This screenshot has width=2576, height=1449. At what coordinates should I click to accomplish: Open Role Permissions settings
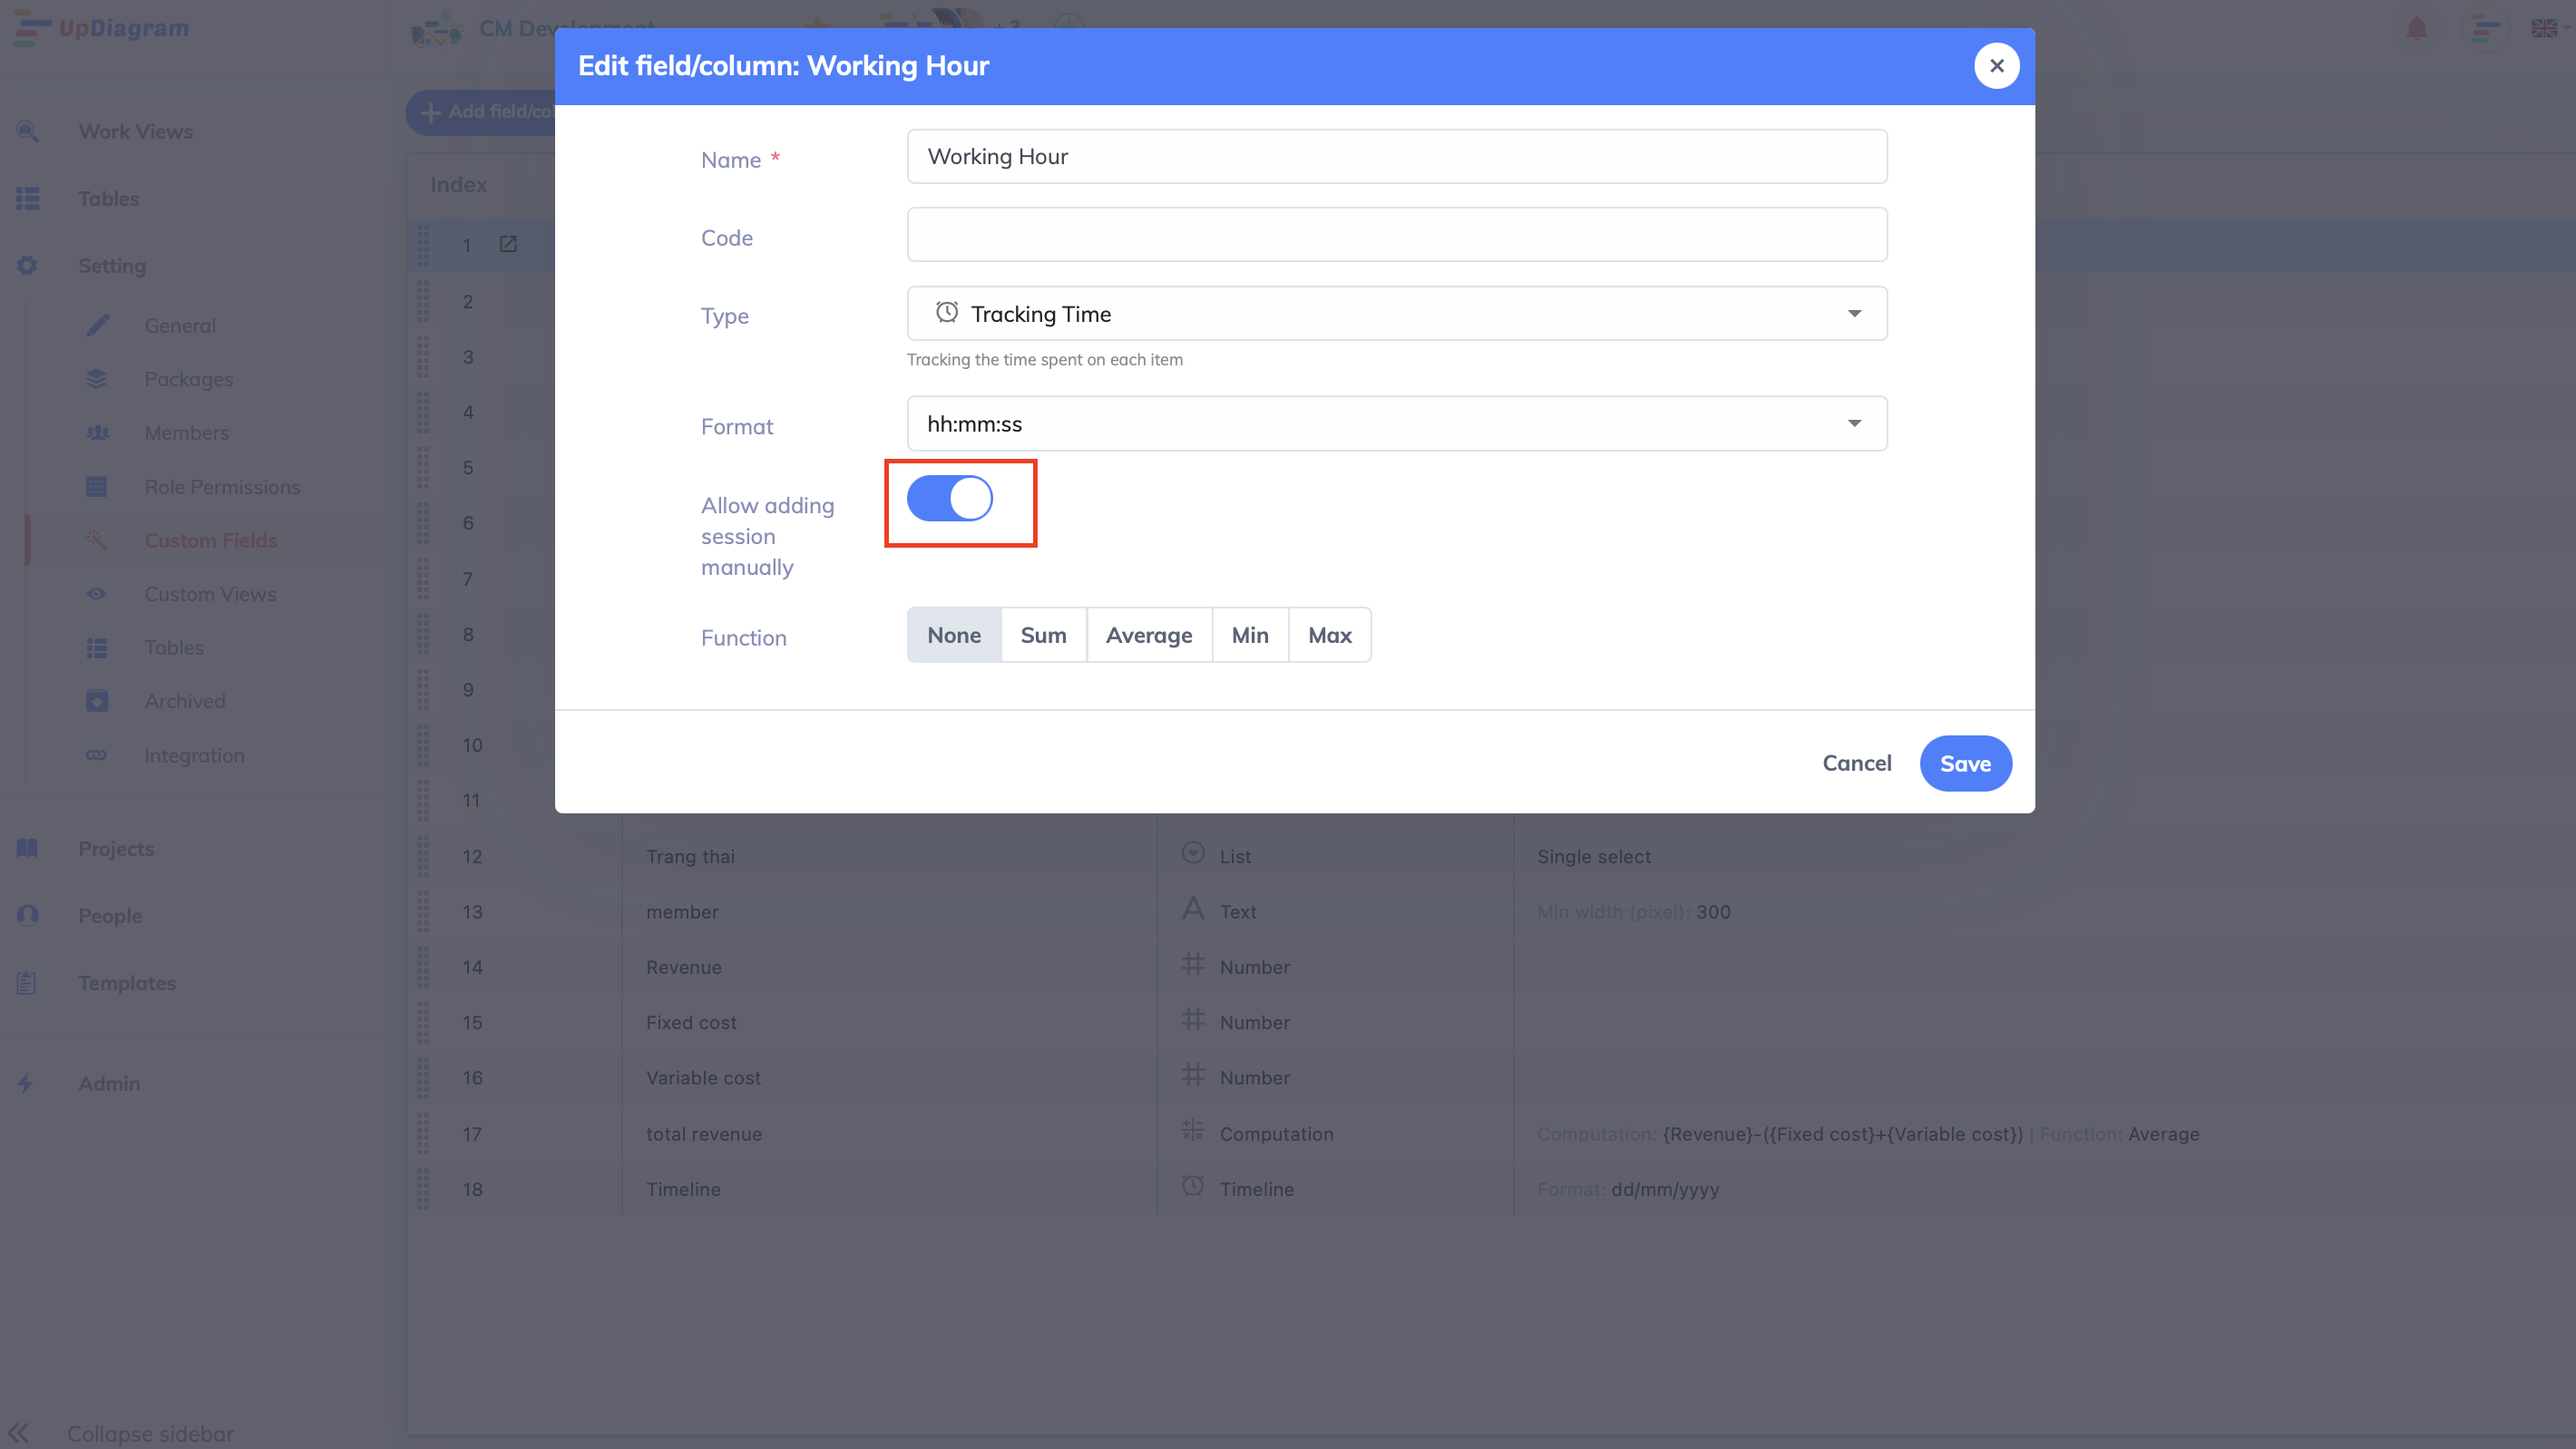click(222, 487)
